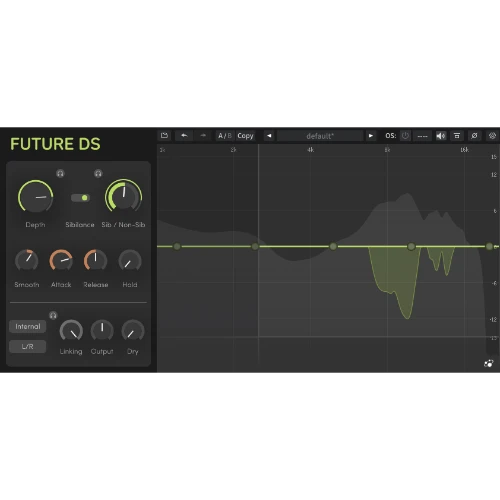The width and height of the screenshot is (500, 500).
Task: Click the L/R channel mode button
Action: [x=28, y=347]
